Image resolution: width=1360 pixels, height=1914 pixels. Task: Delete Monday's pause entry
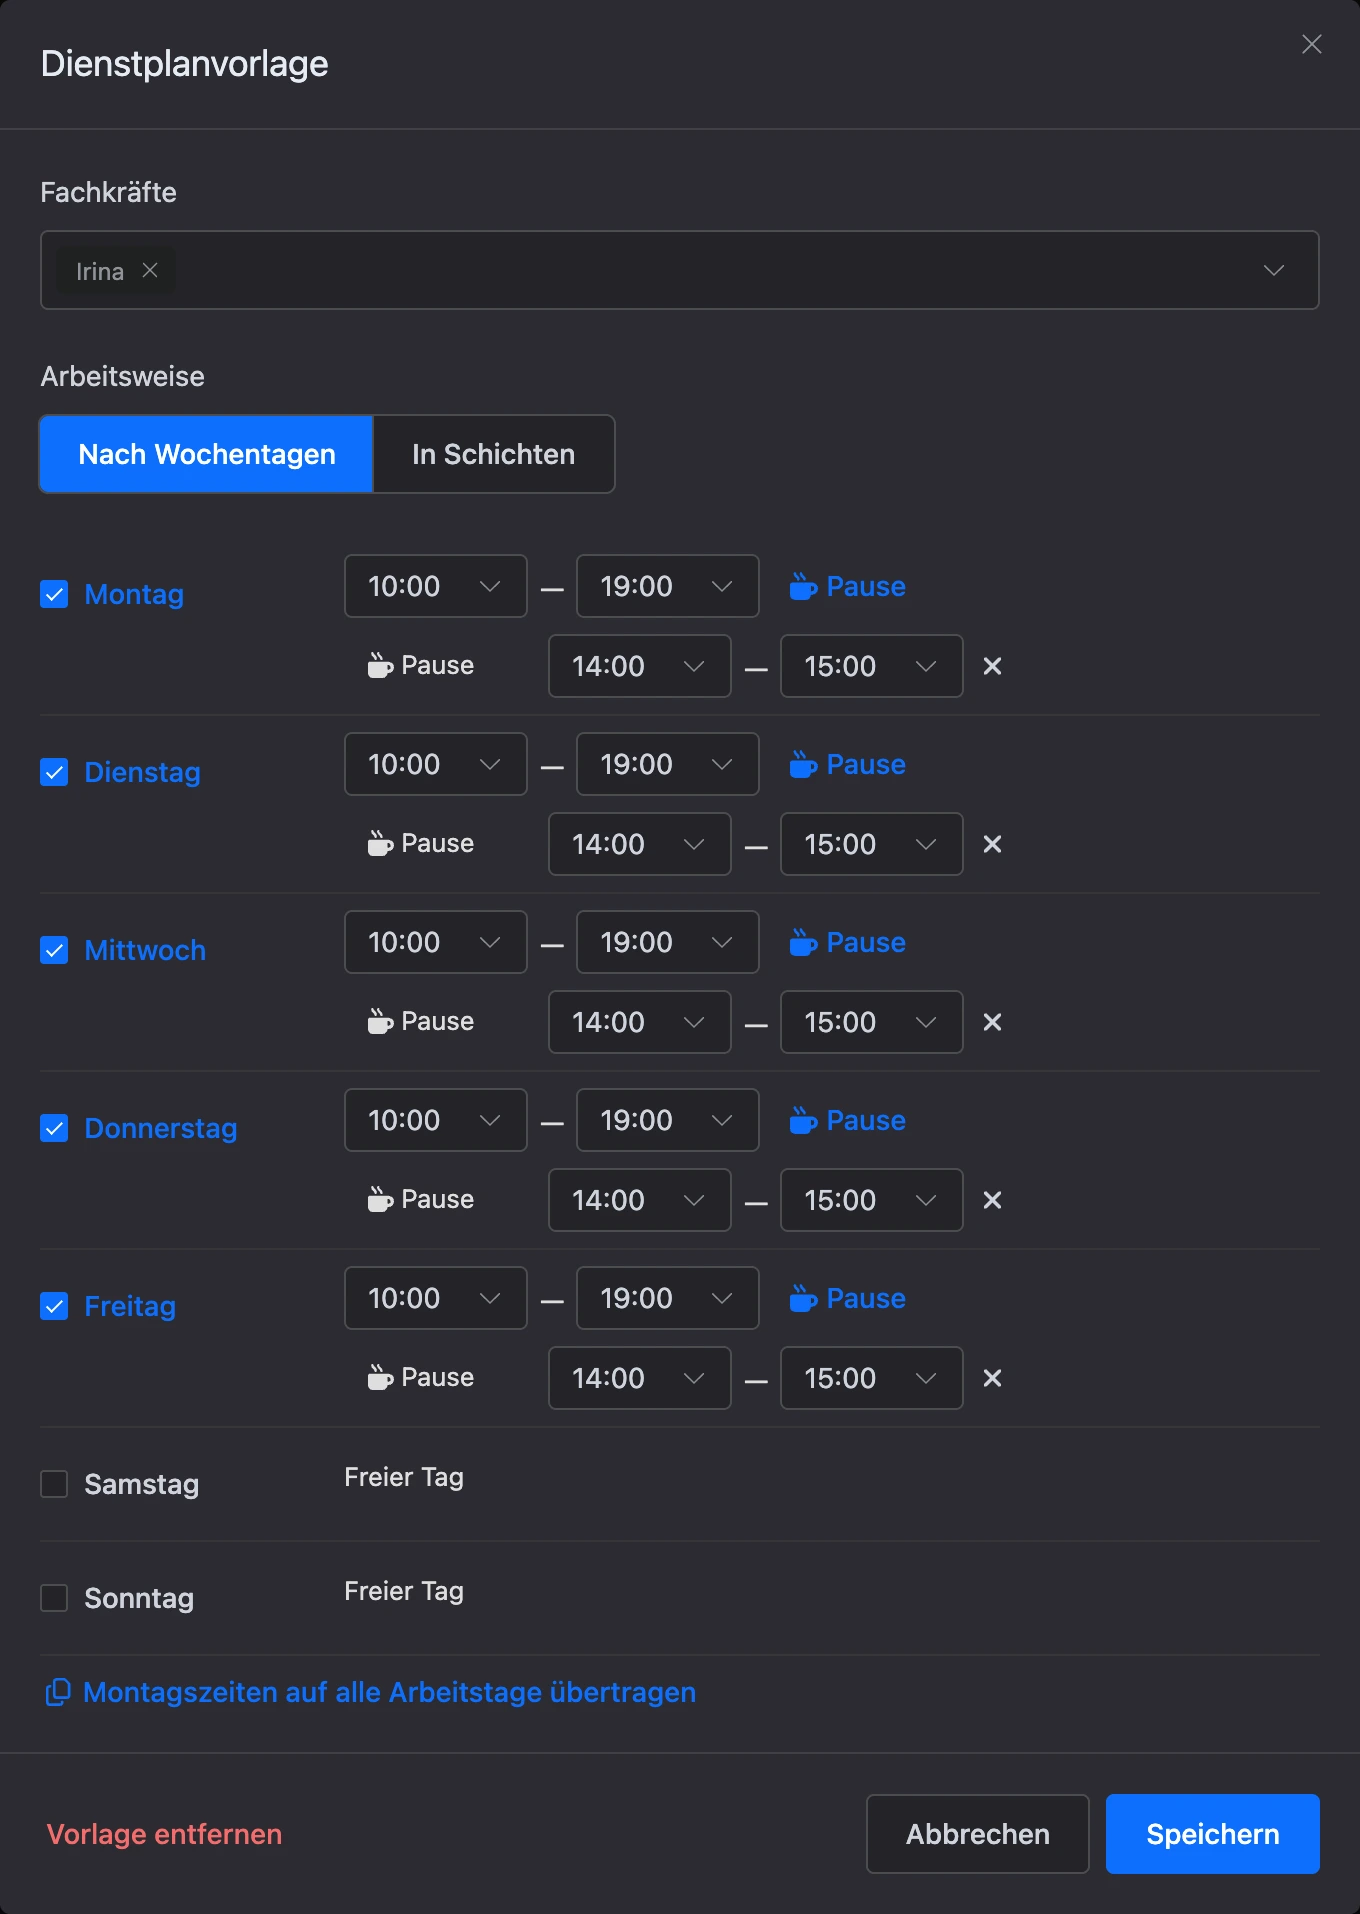coord(992,666)
